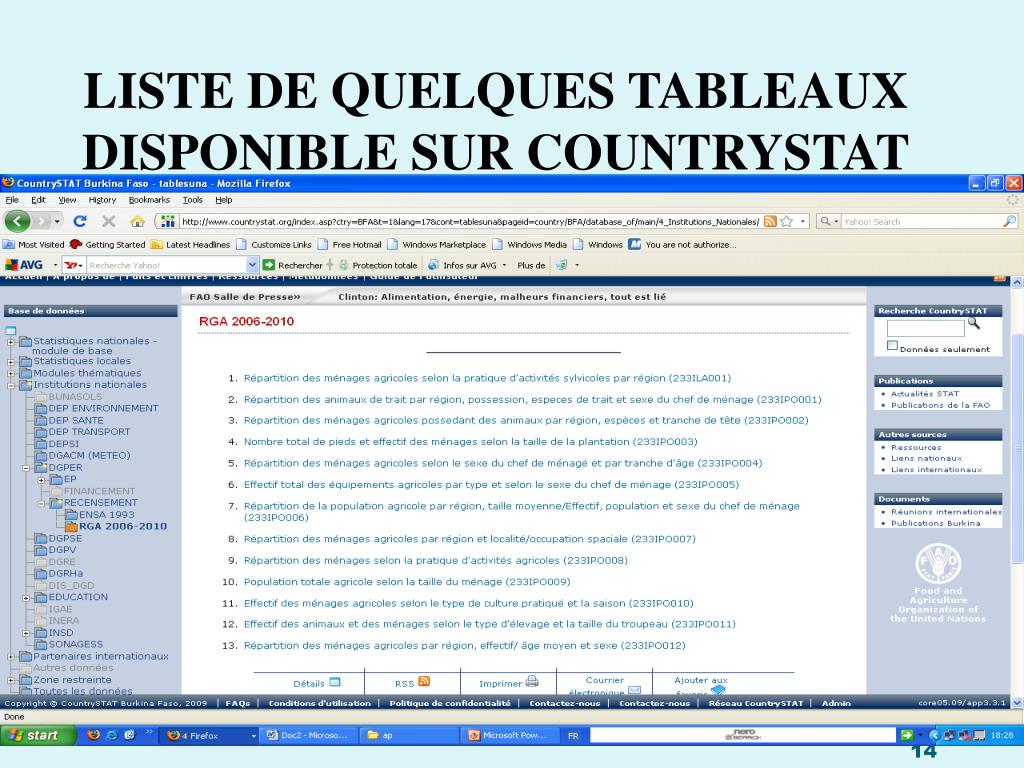Click the Courrier électronique envelope icon
Viewport: 1024px width, 768px height.
[634, 690]
